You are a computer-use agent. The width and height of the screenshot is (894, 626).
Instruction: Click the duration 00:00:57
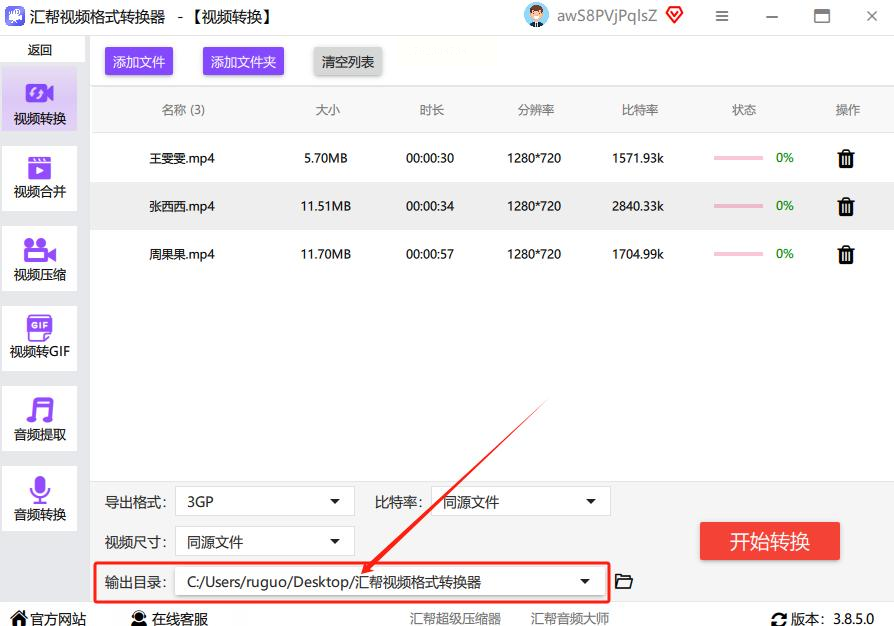[430, 254]
